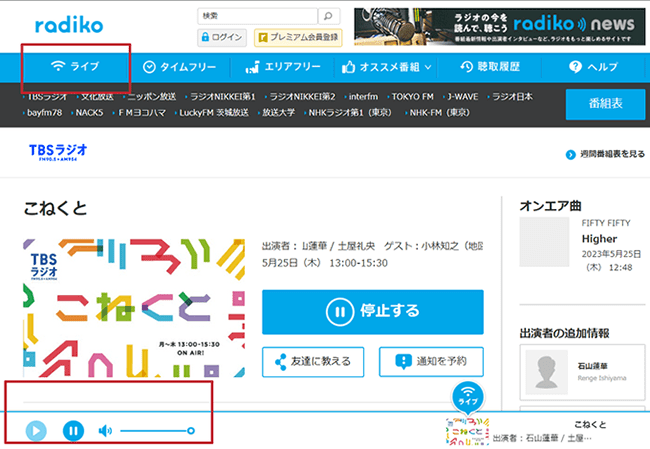Open the 番組表 program guide button
This screenshot has height=449, width=650.
(x=605, y=104)
